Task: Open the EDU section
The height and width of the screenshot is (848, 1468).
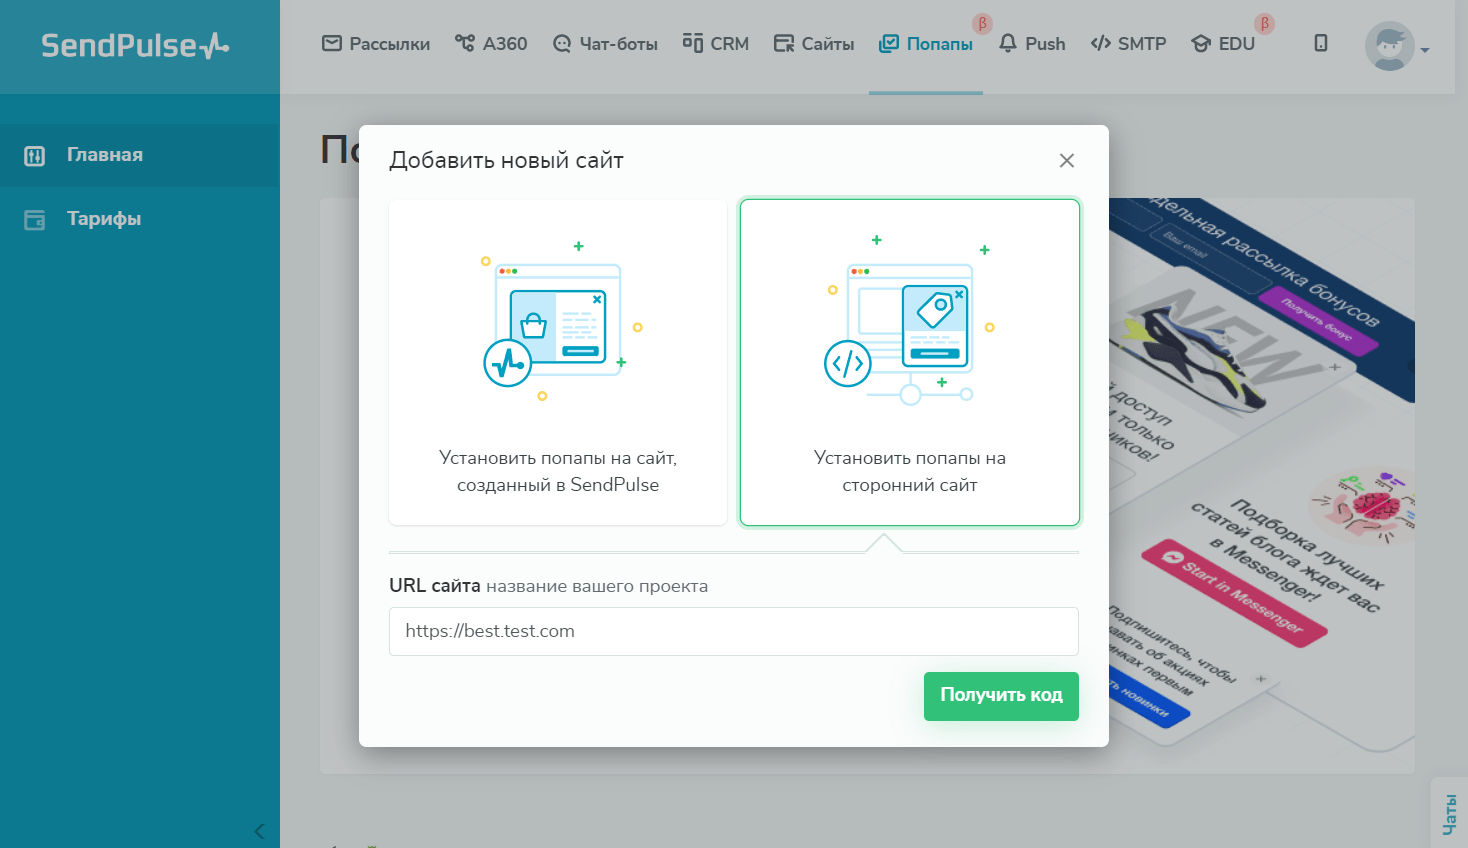Action: click(x=1223, y=44)
